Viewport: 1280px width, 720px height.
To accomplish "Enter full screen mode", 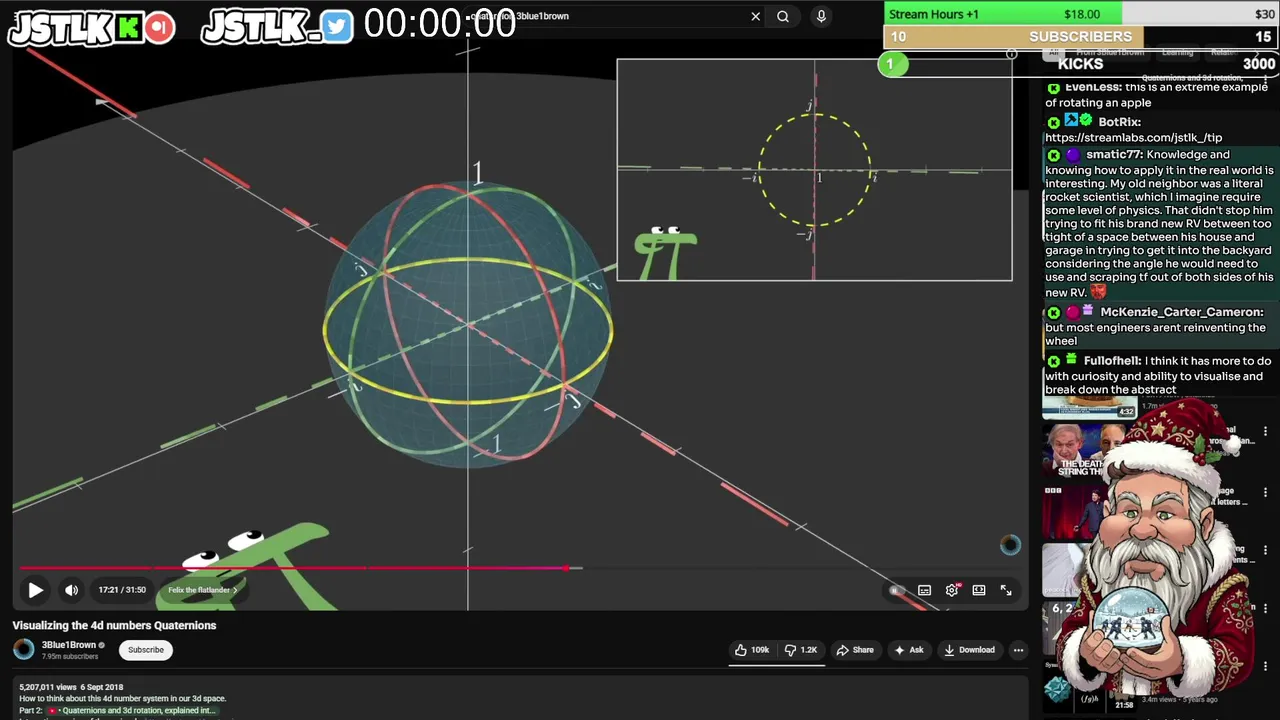I will pos(1006,590).
